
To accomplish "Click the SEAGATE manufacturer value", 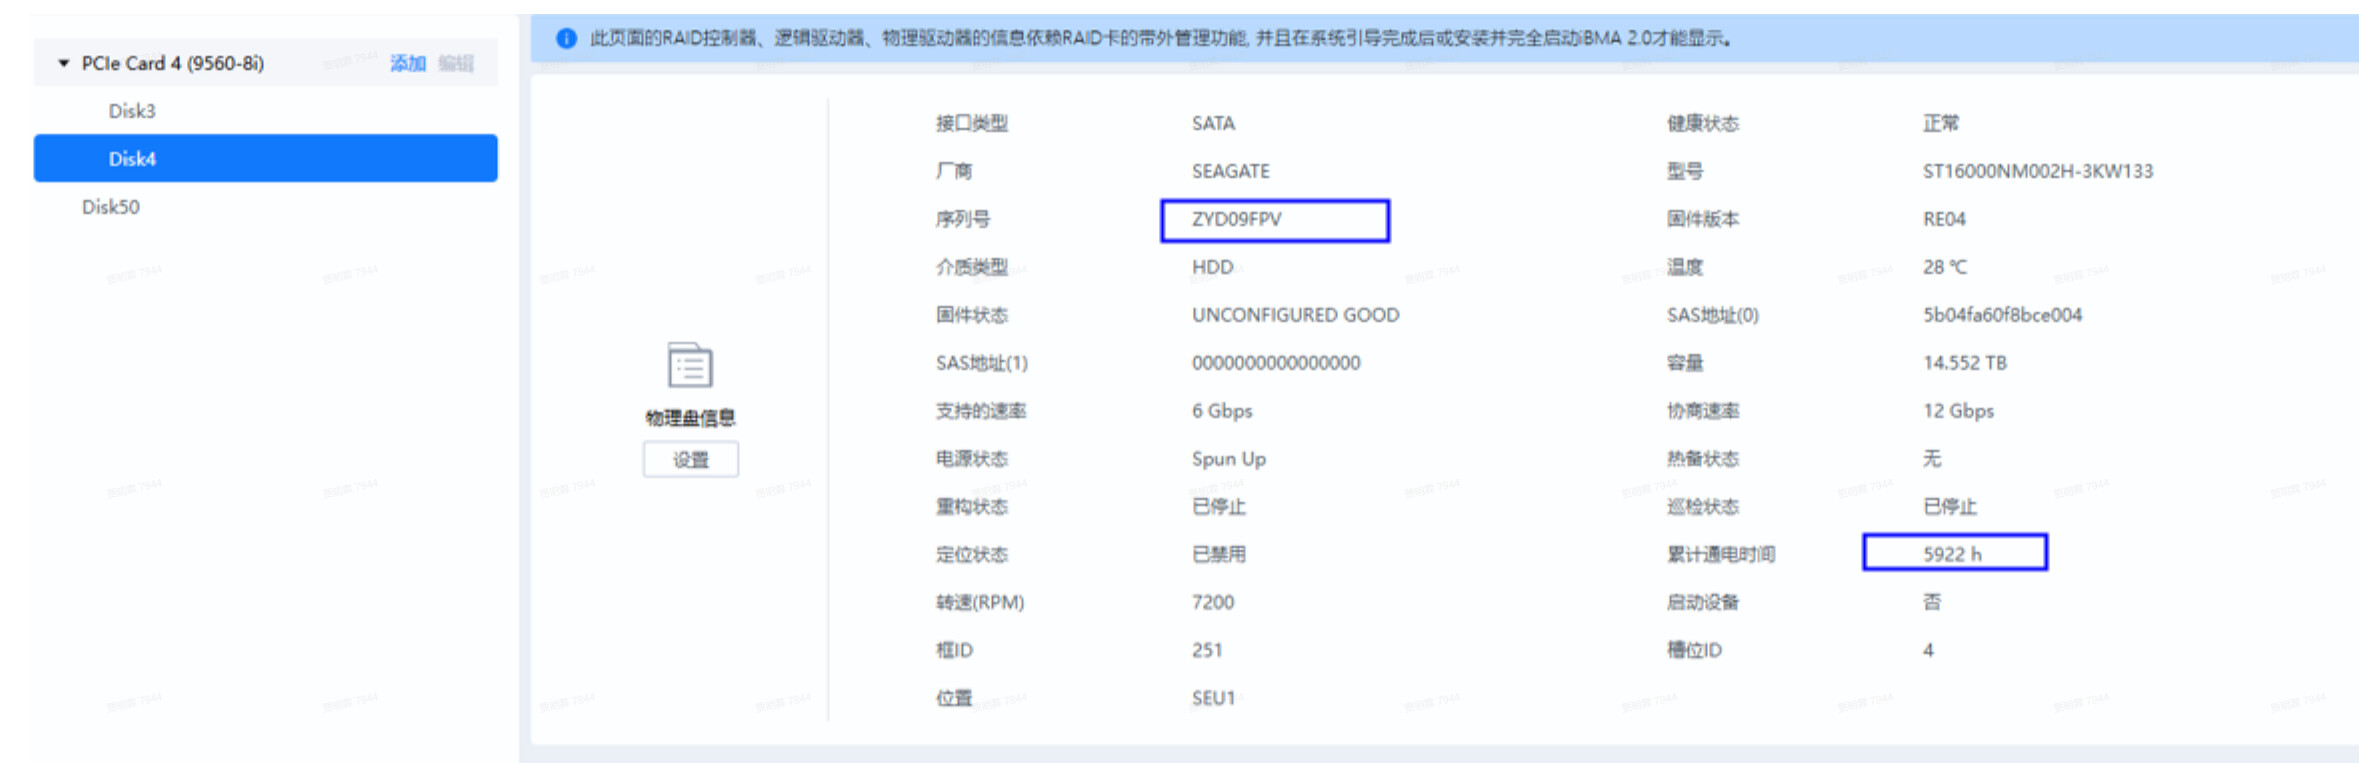I will click(x=1230, y=171).
